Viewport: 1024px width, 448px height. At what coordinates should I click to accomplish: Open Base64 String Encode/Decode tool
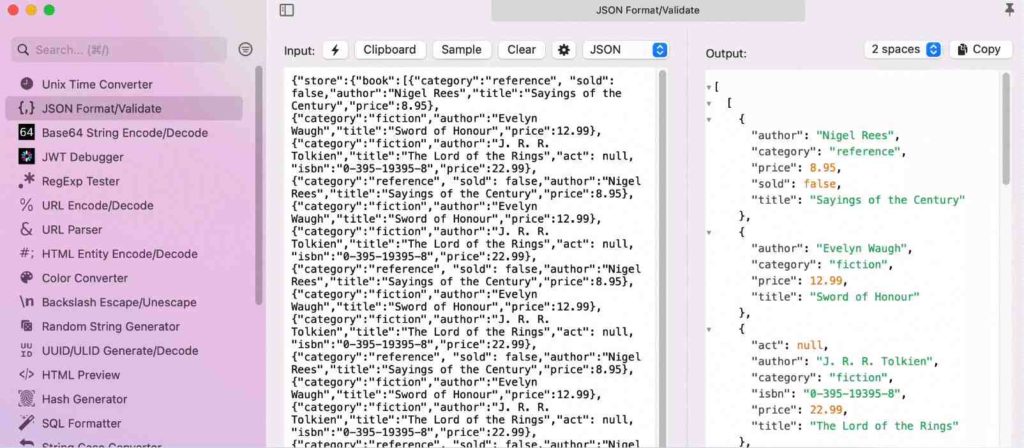124,133
